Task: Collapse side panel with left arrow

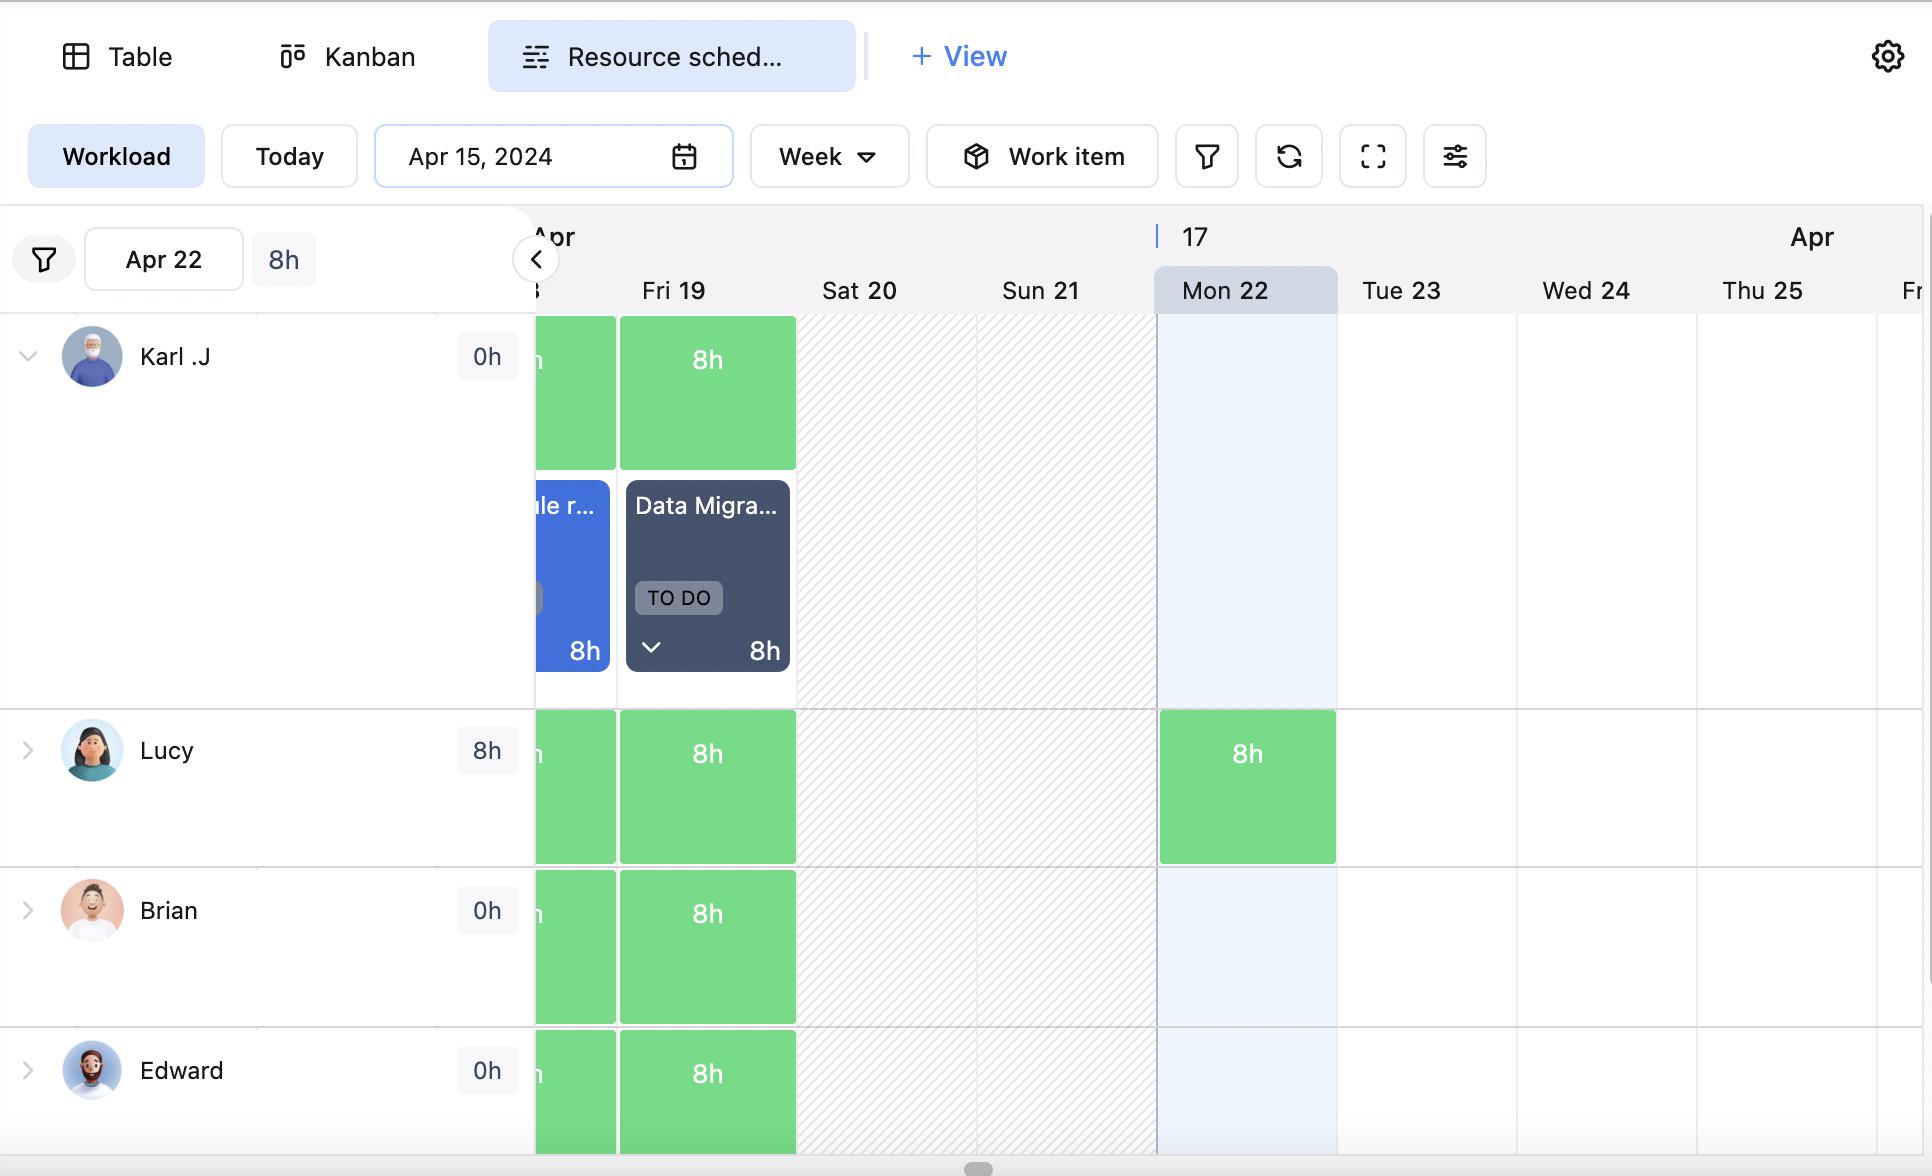Action: (536, 260)
